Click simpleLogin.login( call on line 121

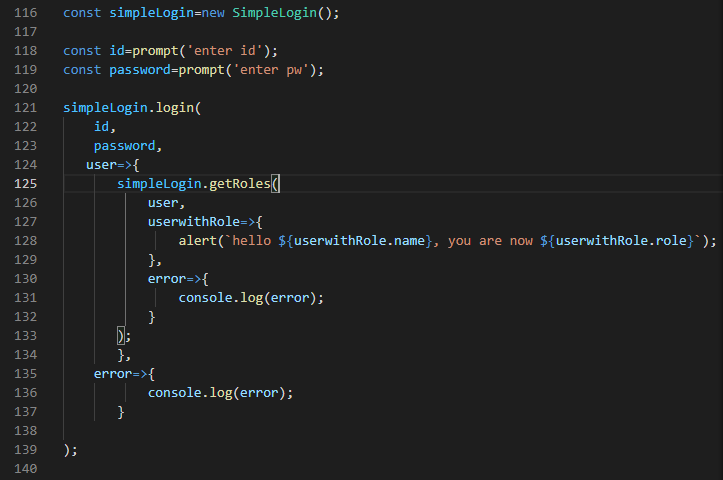[132, 108]
